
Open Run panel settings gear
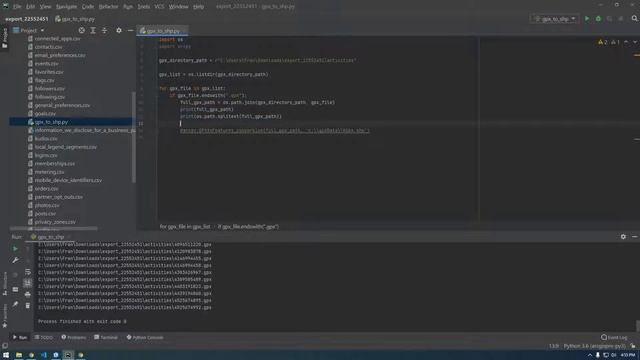[623, 237]
